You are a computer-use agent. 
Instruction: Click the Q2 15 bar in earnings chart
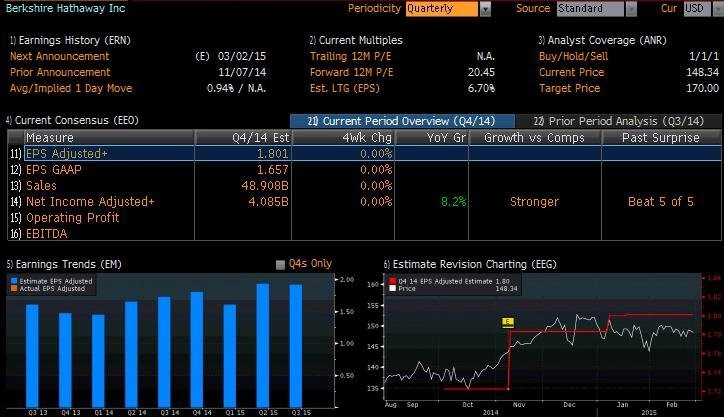pos(263,345)
